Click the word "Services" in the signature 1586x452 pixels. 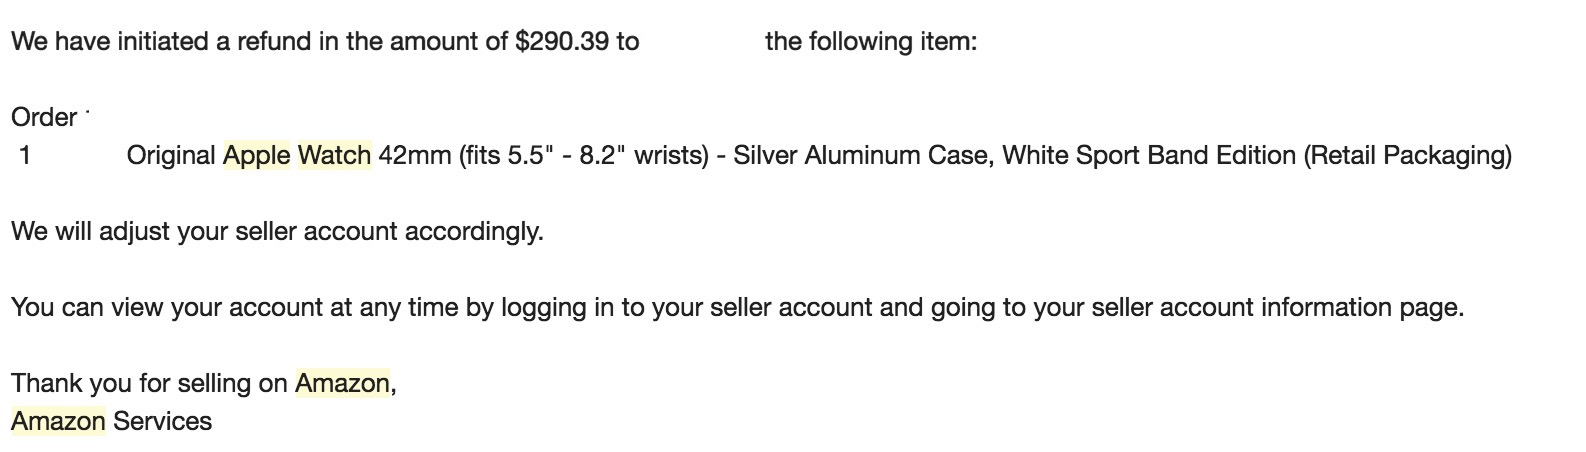(x=162, y=422)
